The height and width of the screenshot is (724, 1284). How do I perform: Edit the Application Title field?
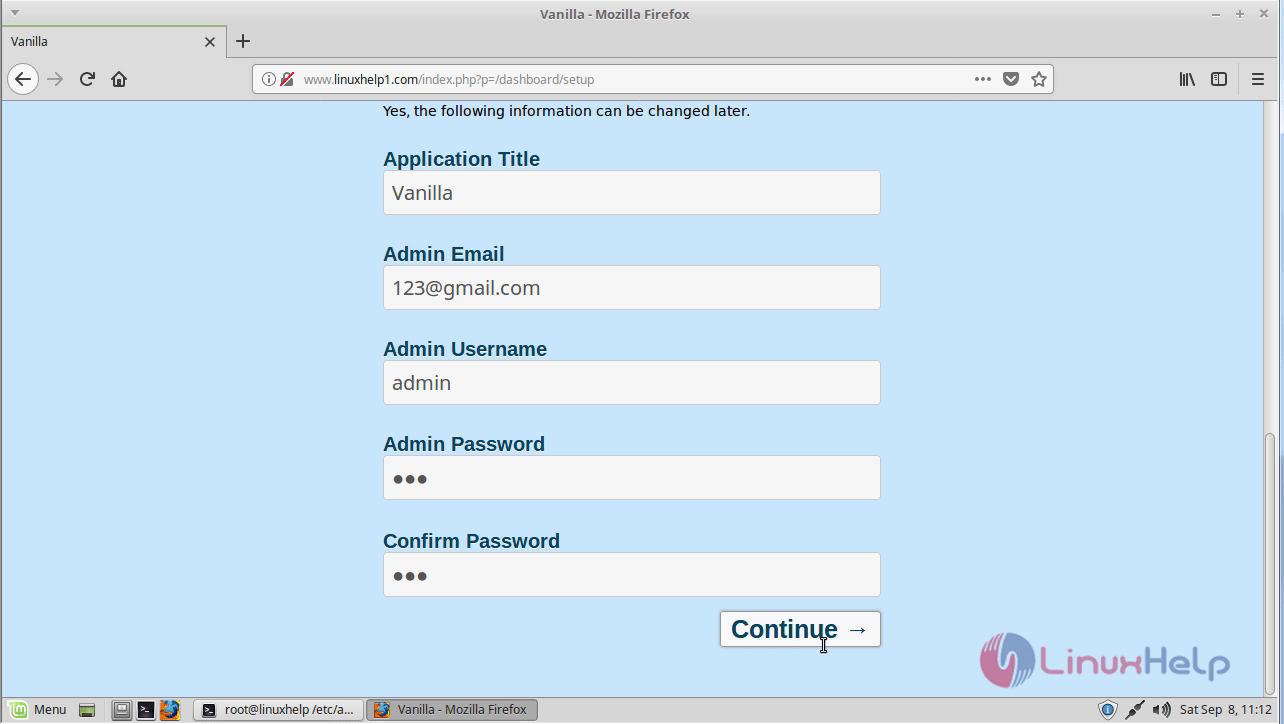click(632, 193)
